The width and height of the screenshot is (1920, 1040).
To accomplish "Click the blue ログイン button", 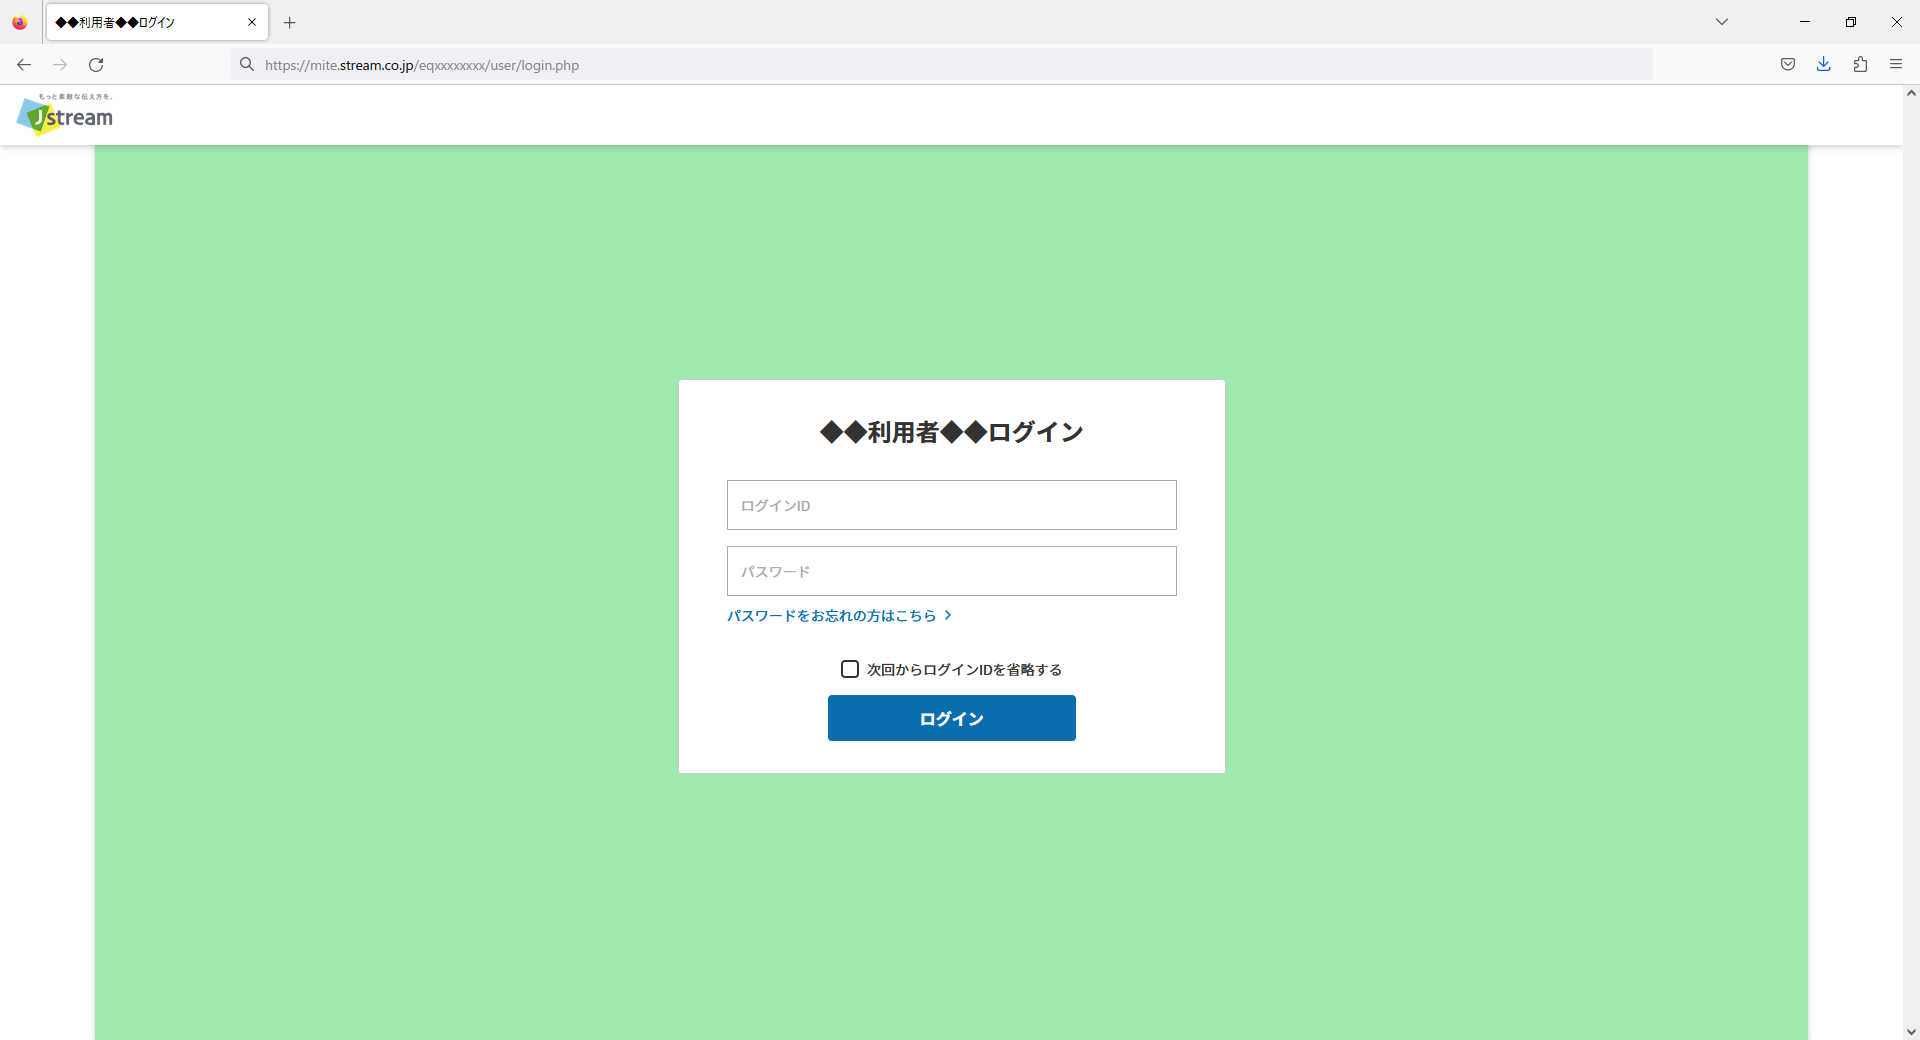I will (x=952, y=718).
